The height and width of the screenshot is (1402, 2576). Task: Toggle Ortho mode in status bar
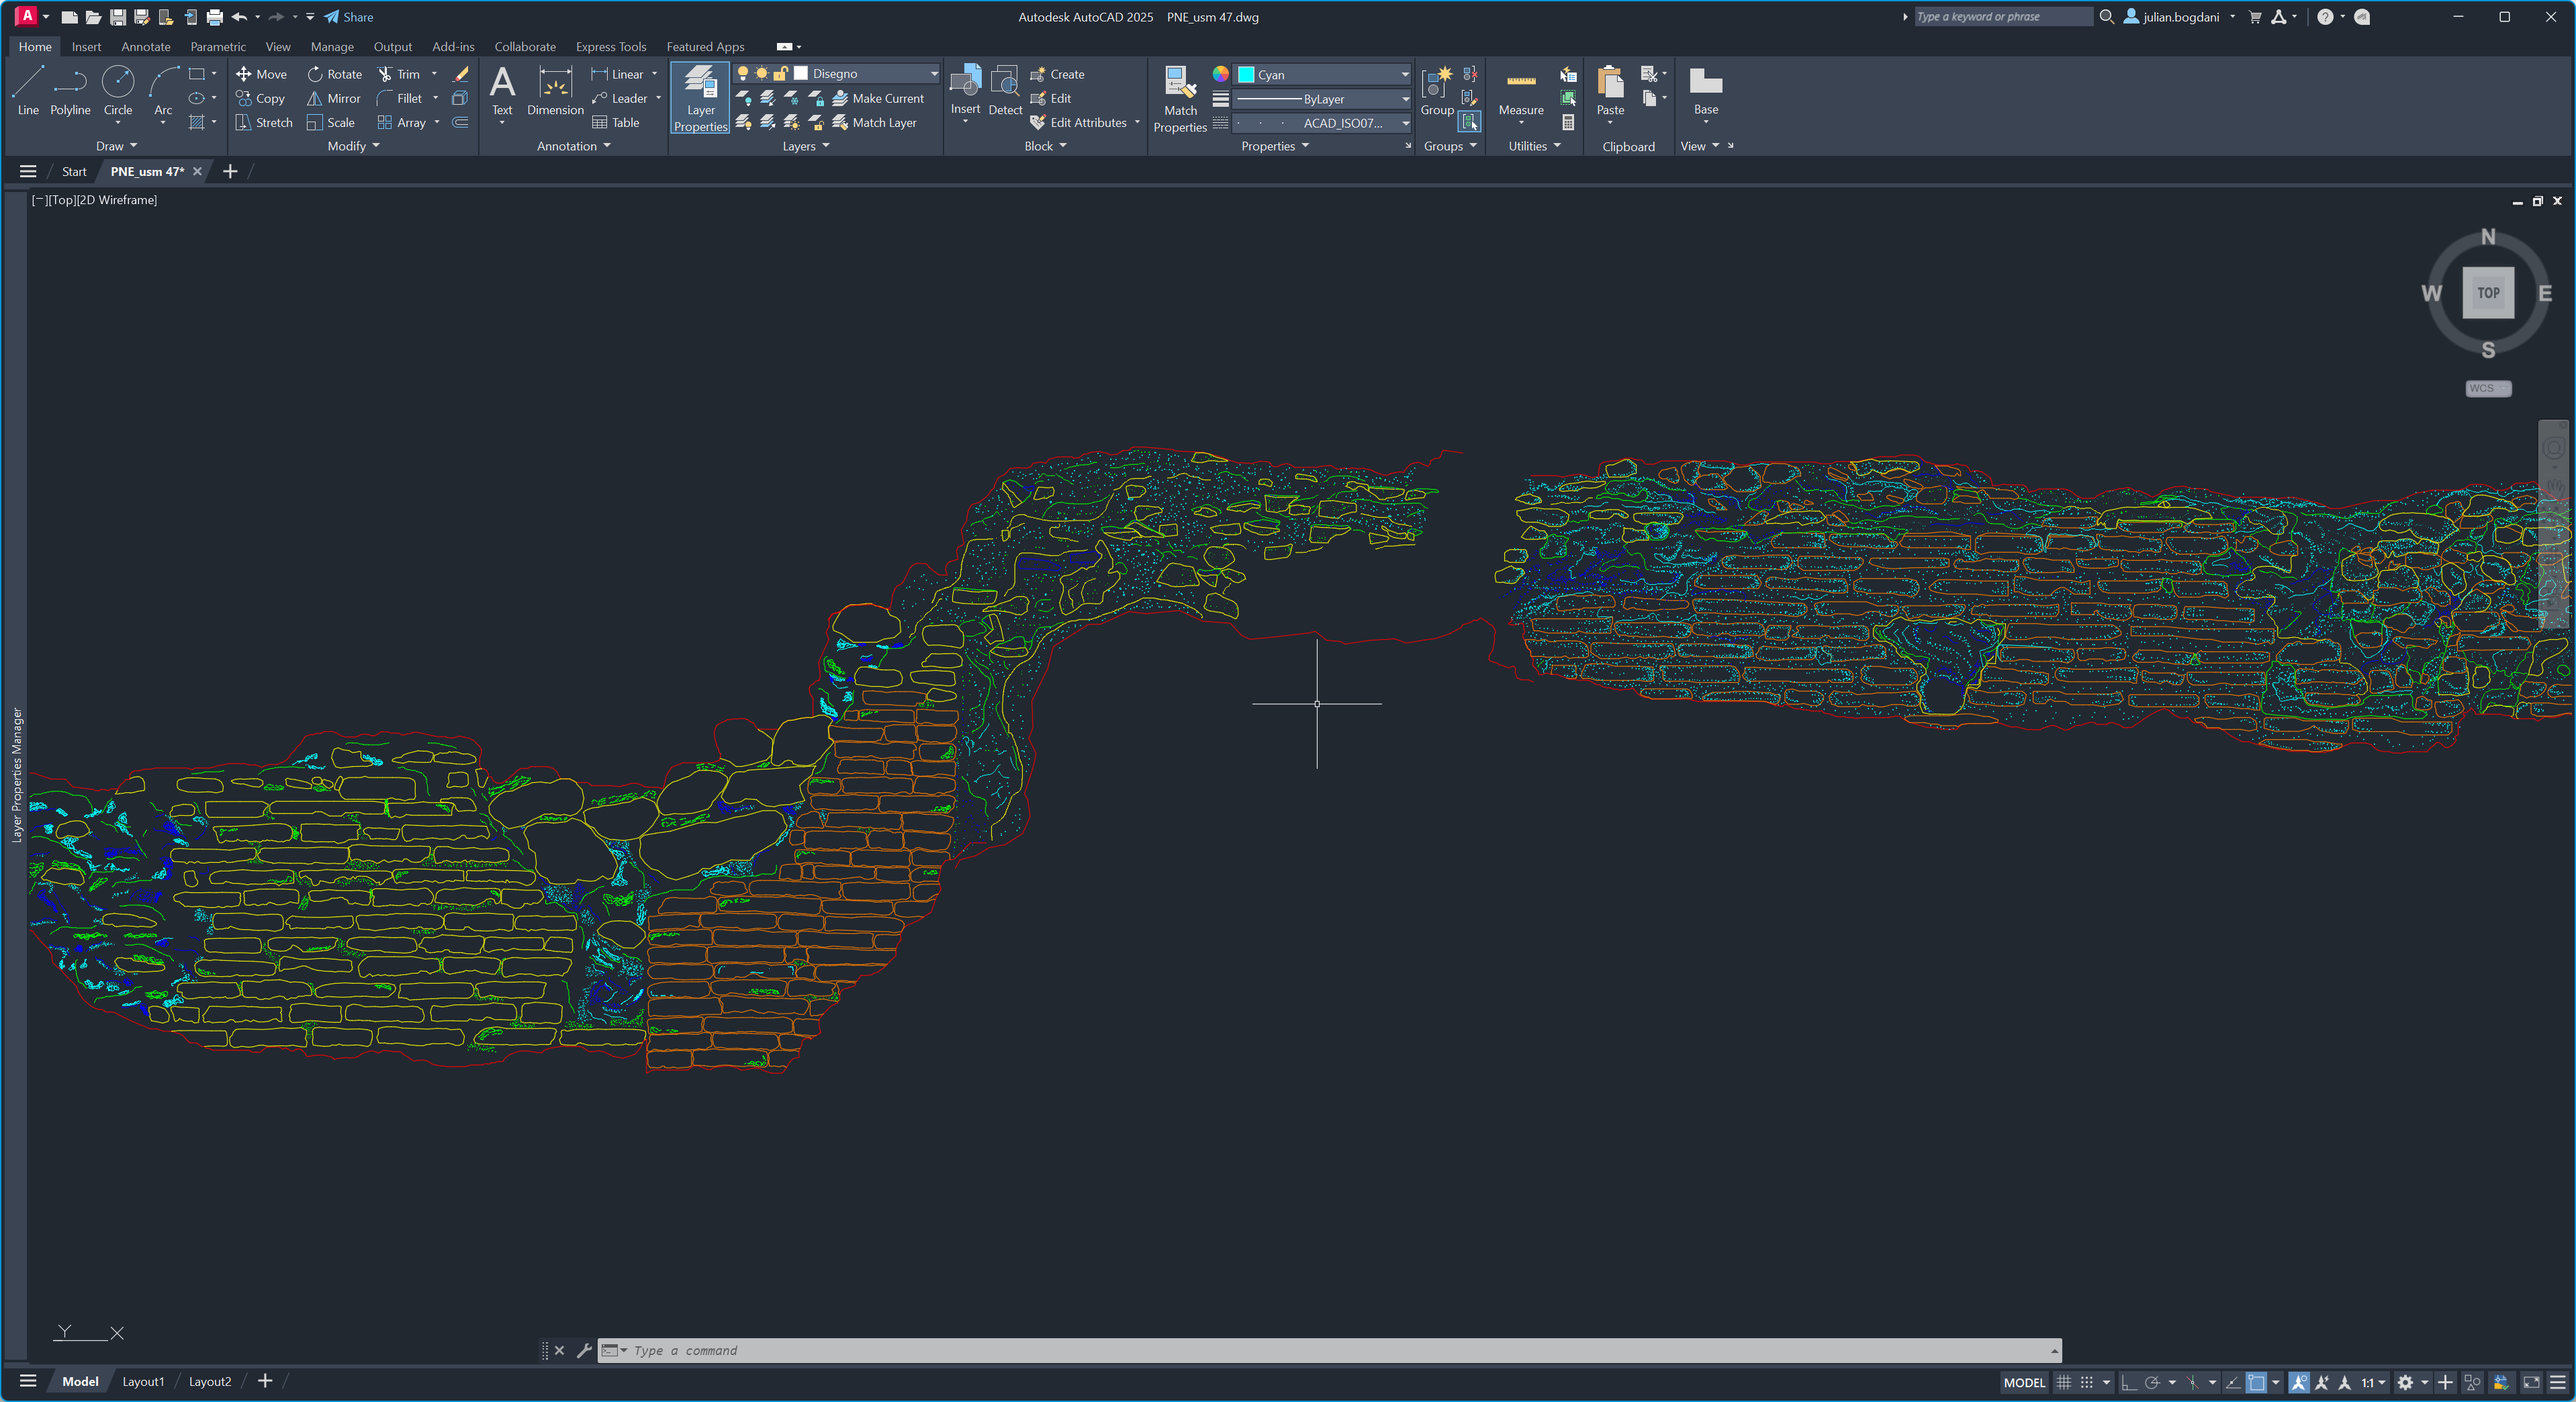2129,1382
